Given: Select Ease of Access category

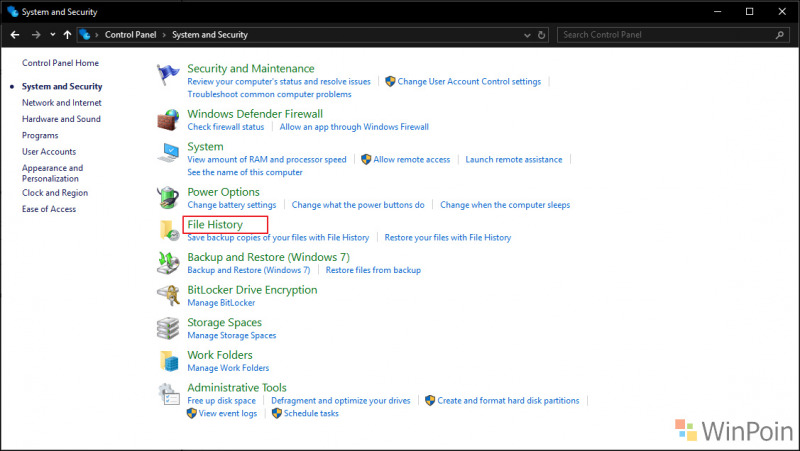Looking at the screenshot, I should pos(49,209).
